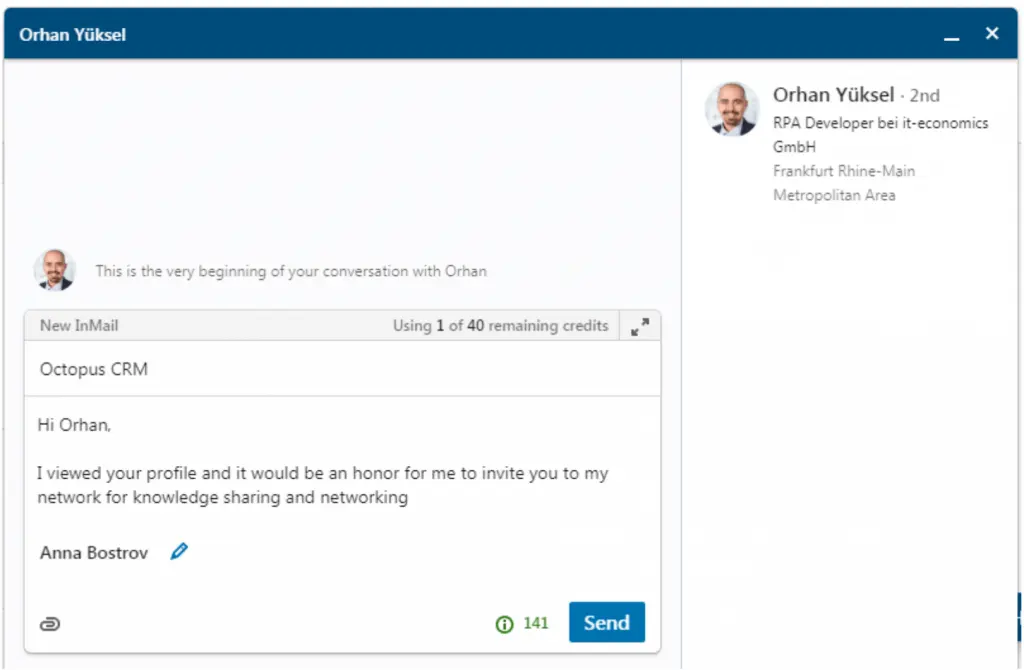
Task: Click the New InMail label
Action: point(79,326)
